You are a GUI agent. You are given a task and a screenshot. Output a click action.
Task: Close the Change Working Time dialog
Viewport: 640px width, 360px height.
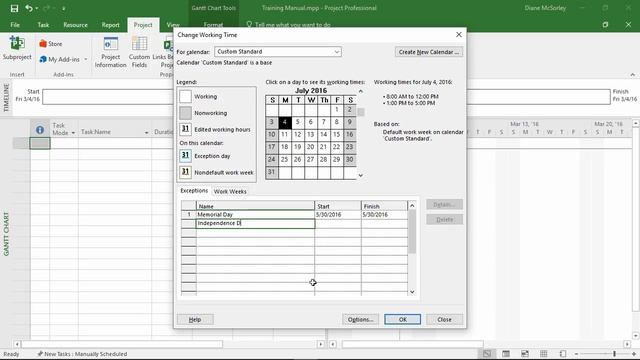[x=459, y=35]
